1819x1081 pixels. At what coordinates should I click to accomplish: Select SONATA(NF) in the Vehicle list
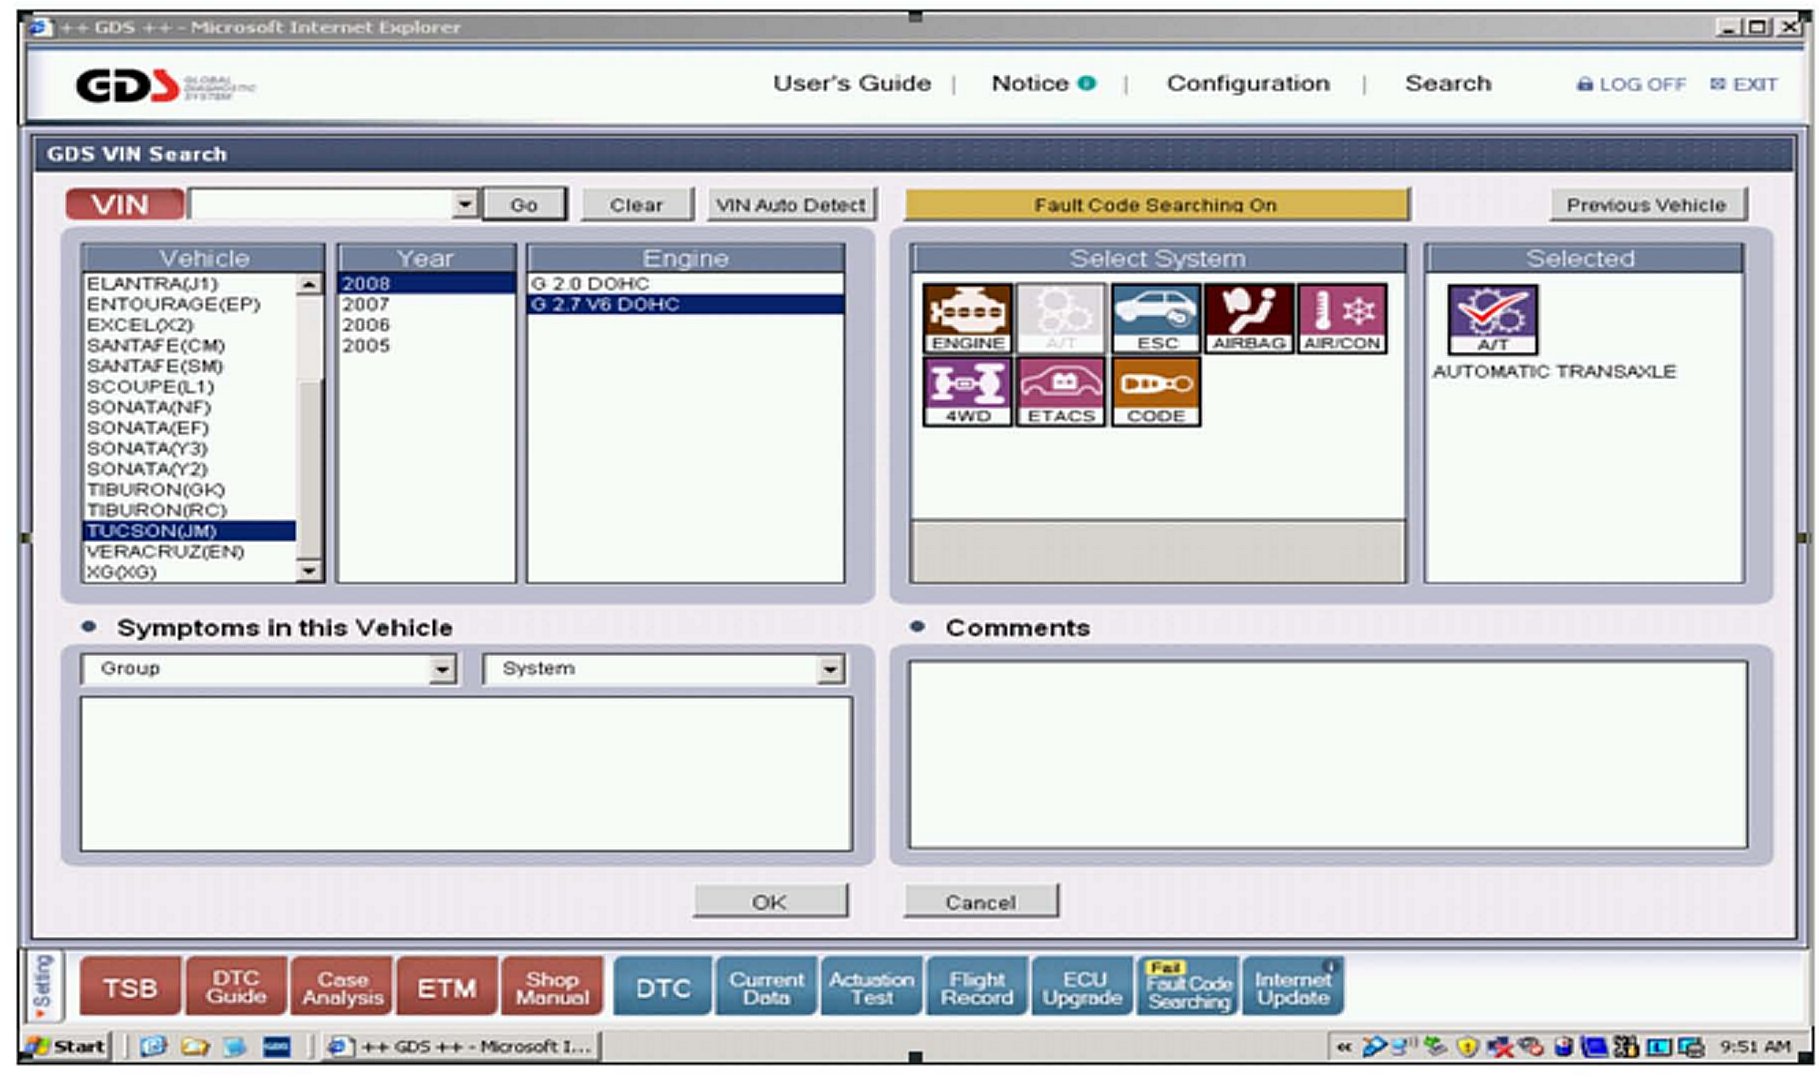point(149,407)
